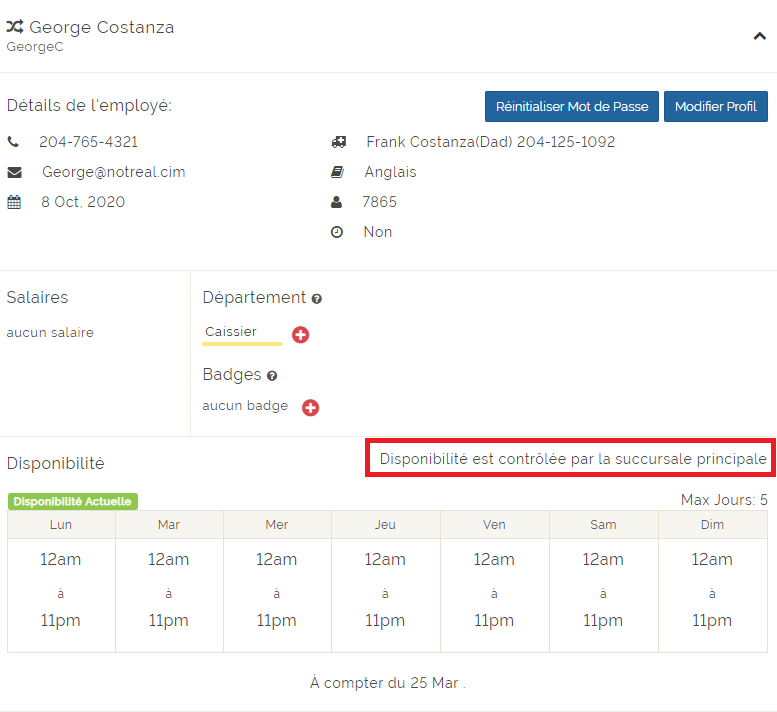The image size is (777, 712).
Task: Open the Badges help question mark
Action: [x=272, y=376]
